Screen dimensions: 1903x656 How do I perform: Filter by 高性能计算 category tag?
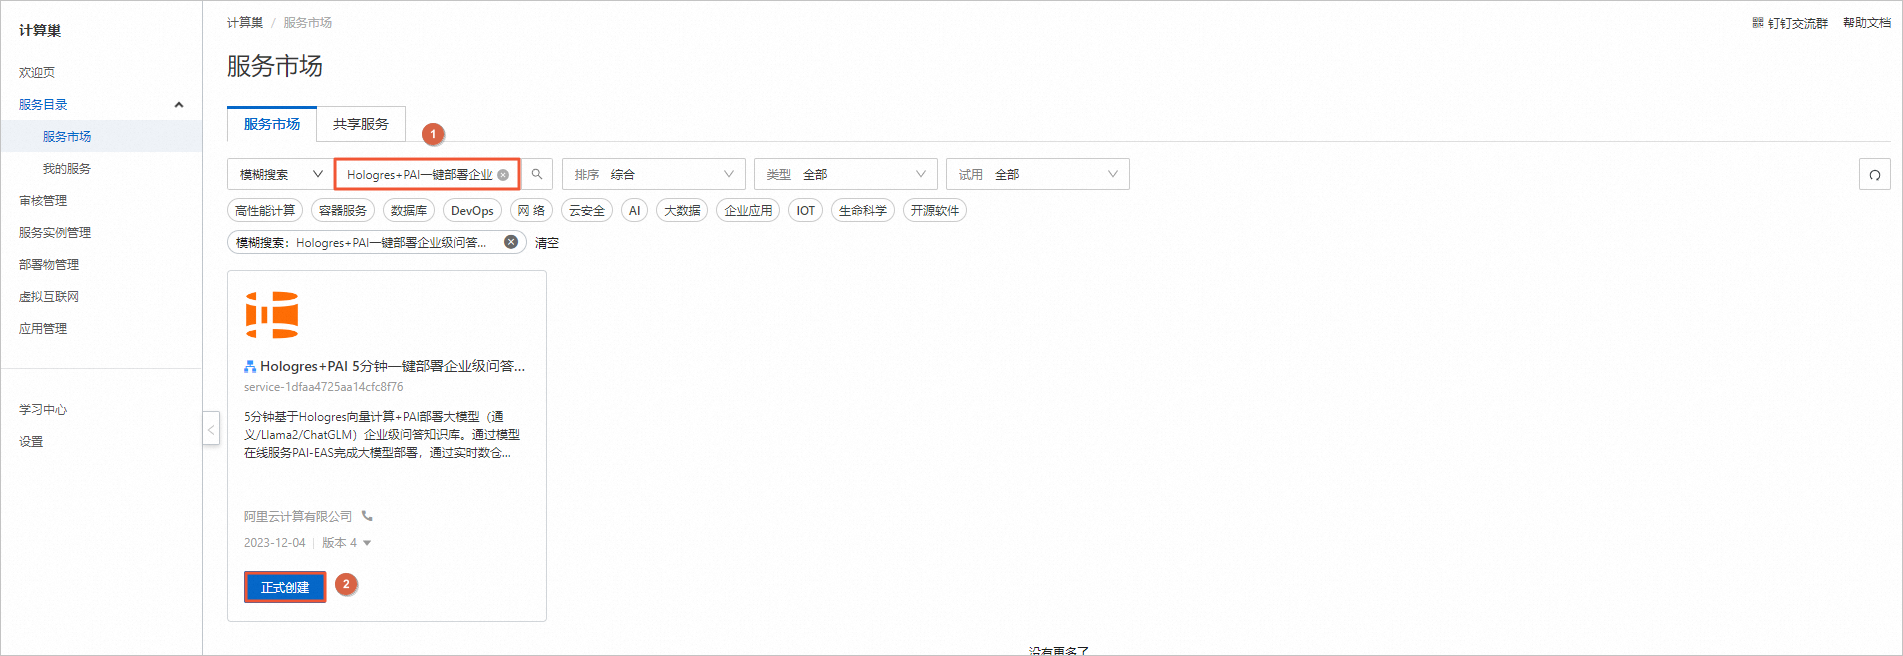(x=265, y=210)
